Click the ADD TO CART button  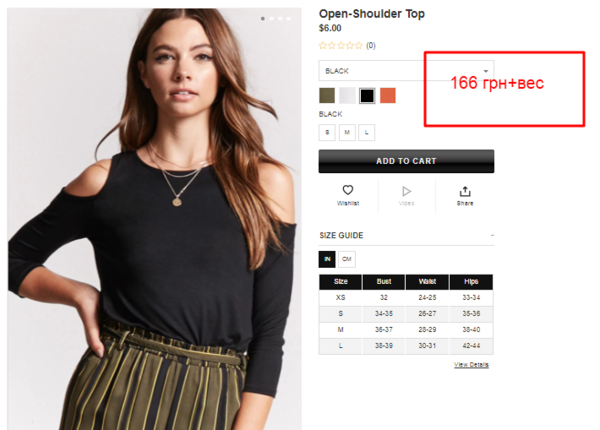tap(406, 161)
